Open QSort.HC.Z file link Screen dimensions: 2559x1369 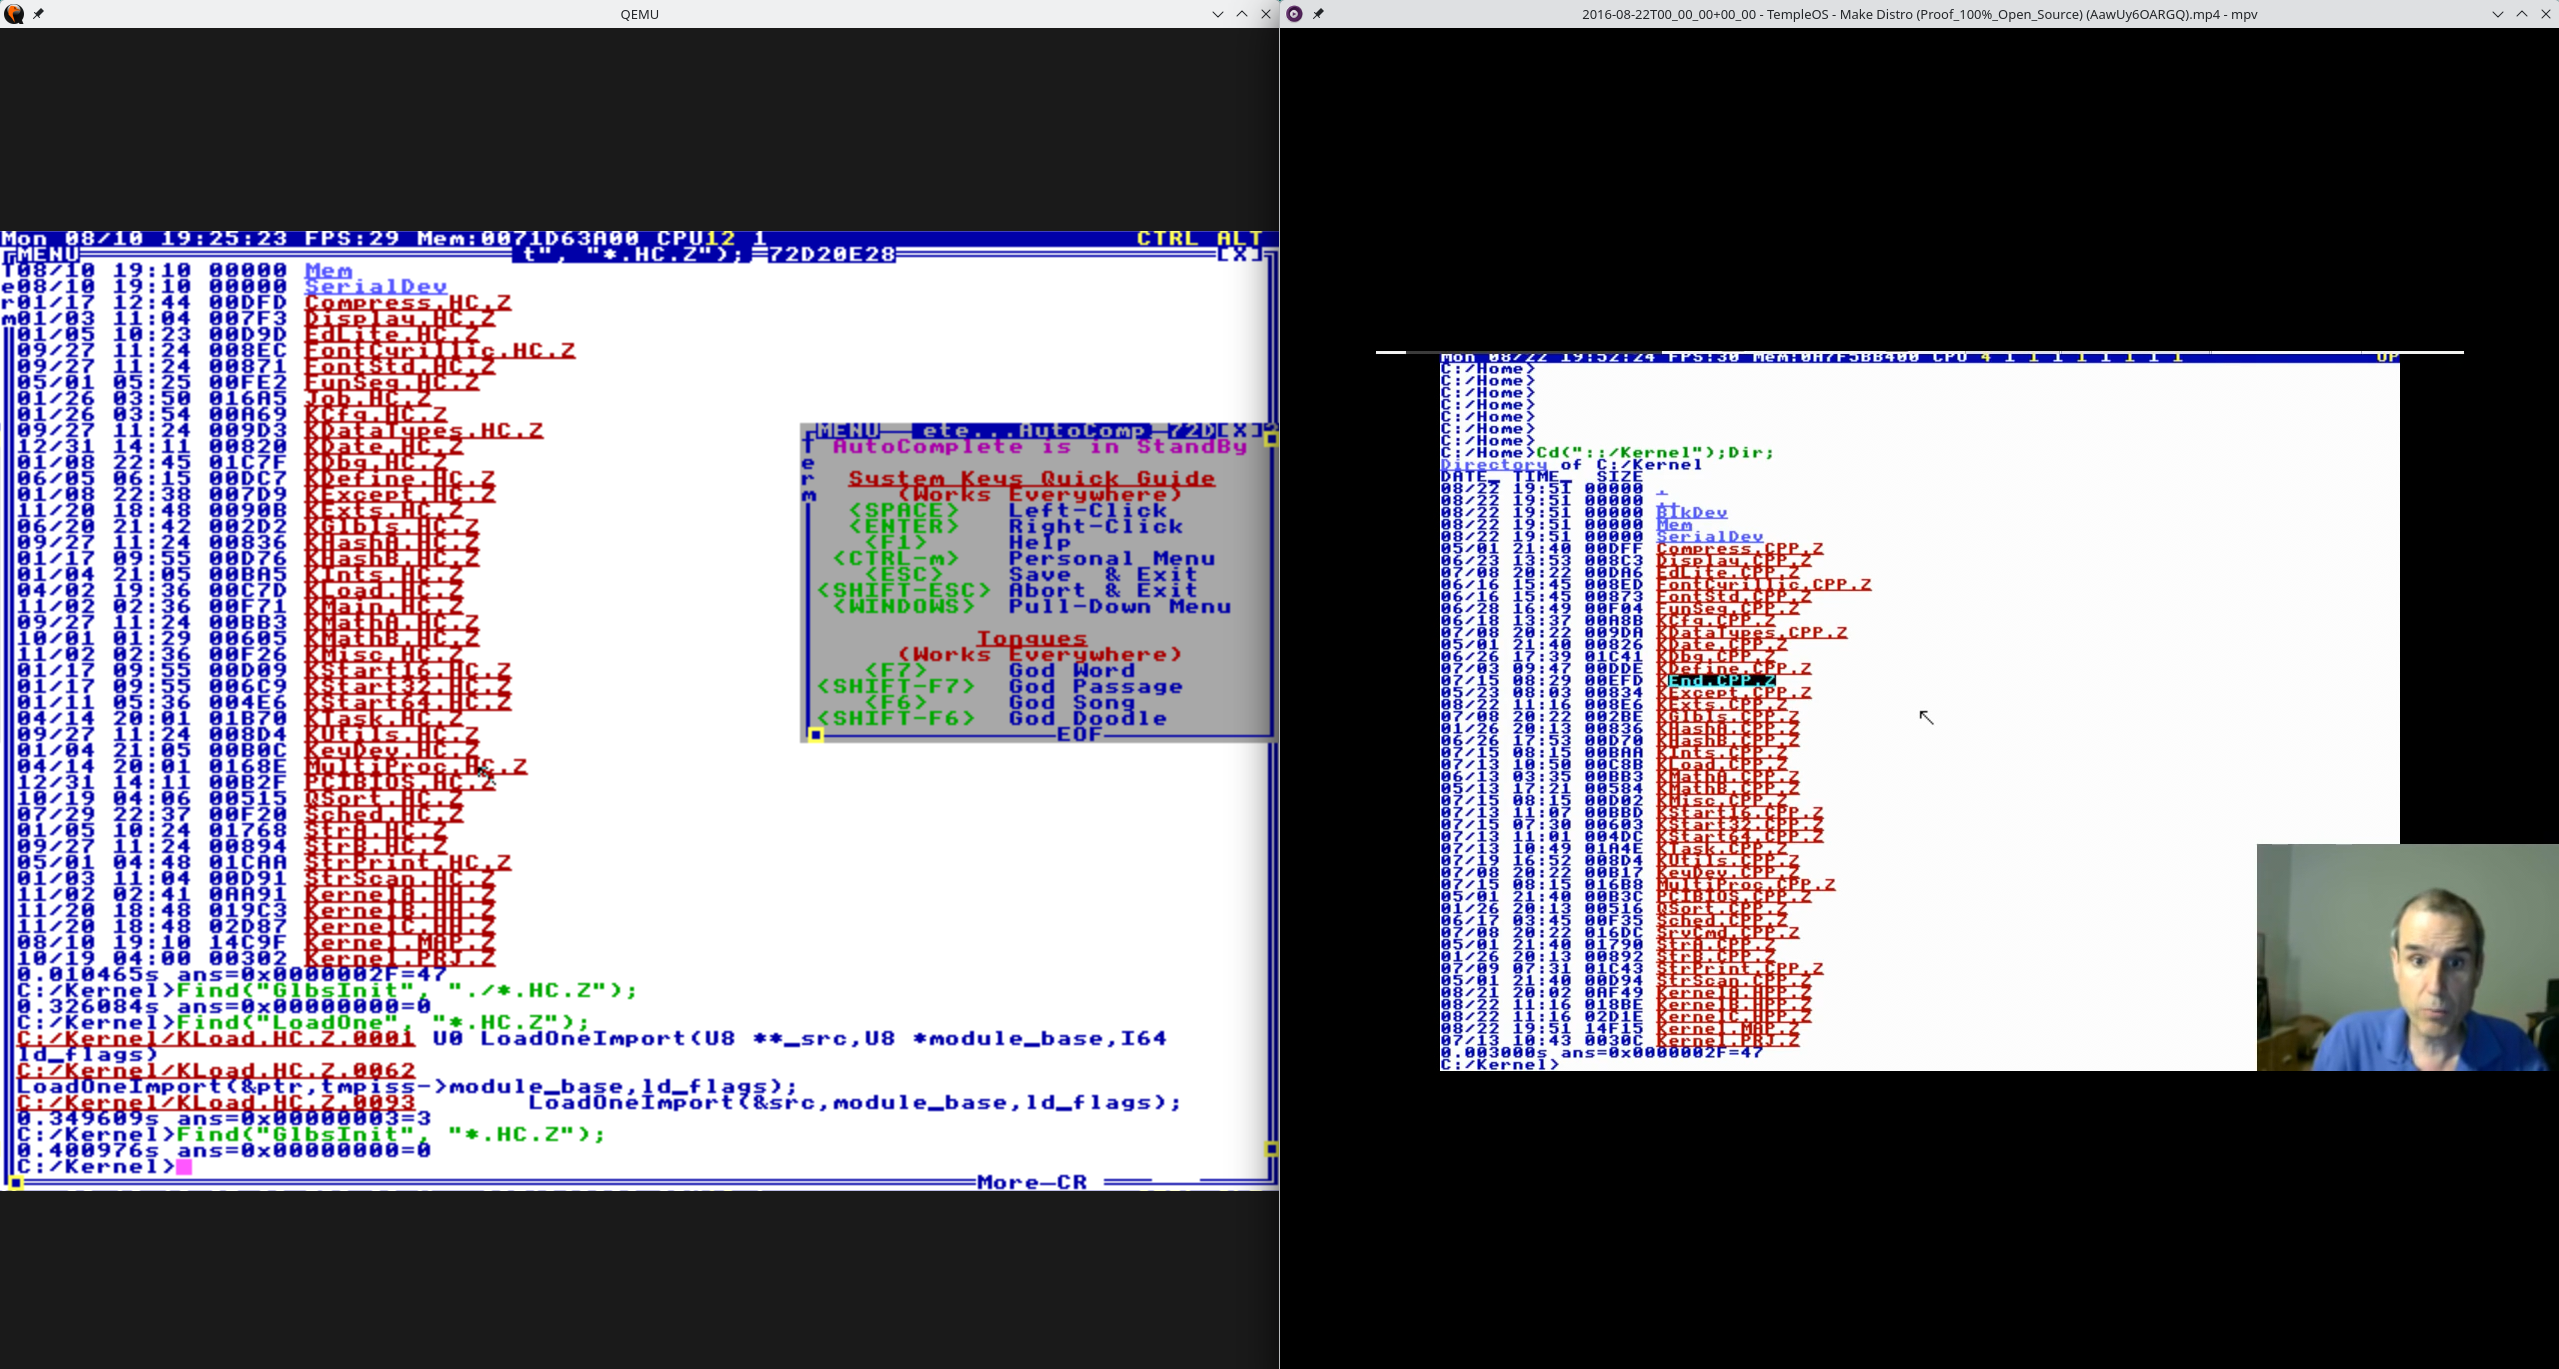(384, 799)
